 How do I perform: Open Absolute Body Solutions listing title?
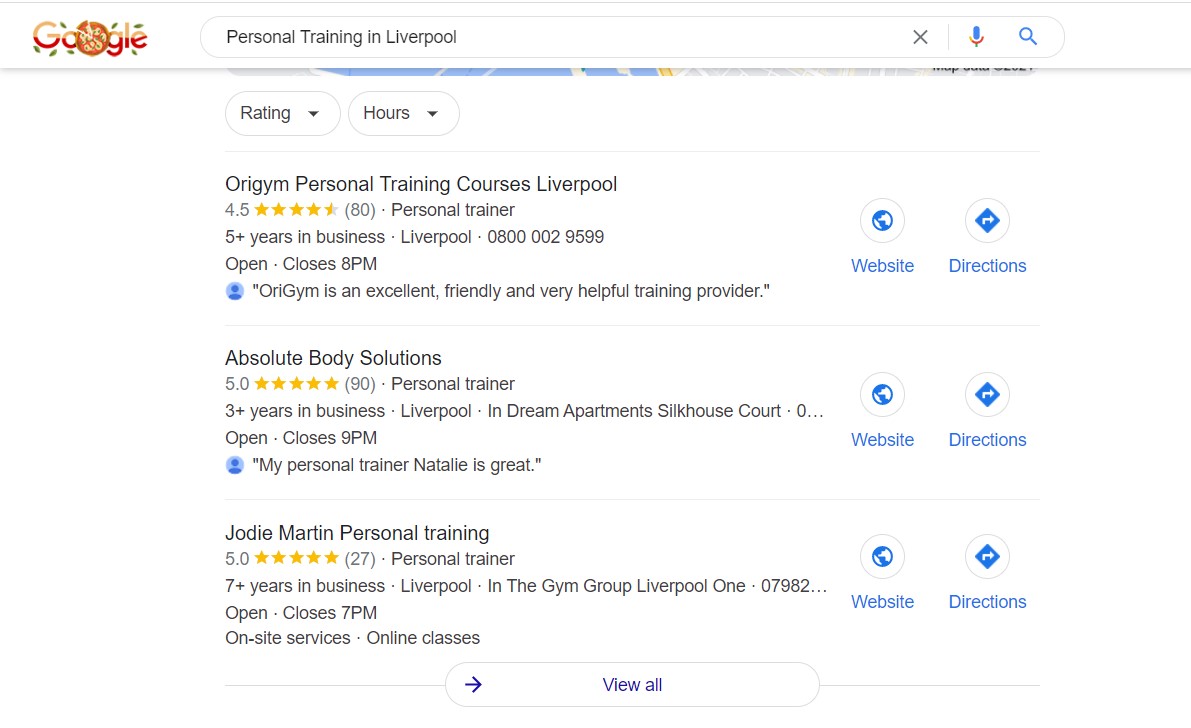point(333,358)
